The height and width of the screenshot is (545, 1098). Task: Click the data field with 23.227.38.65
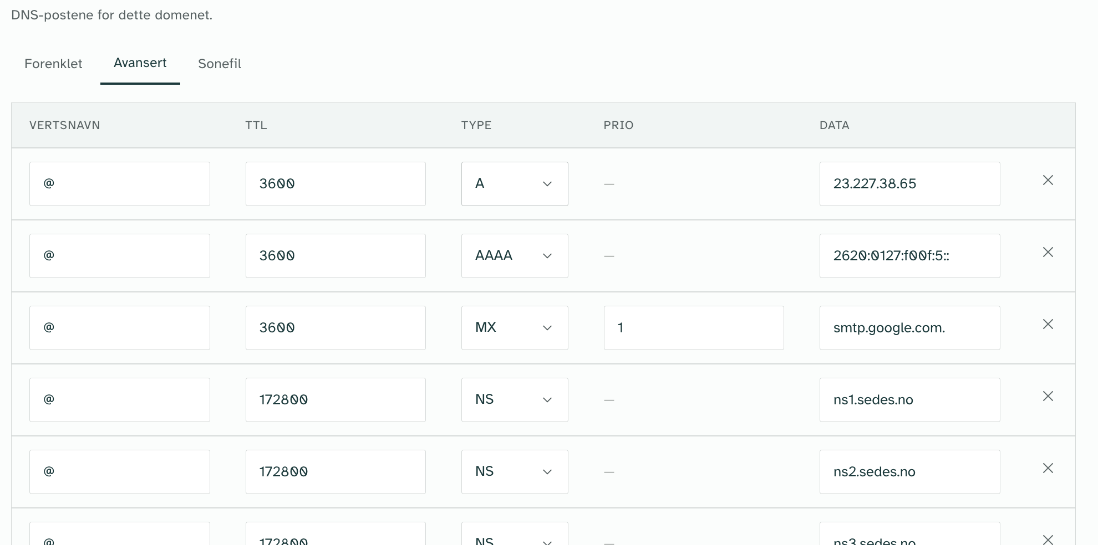[910, 184]
